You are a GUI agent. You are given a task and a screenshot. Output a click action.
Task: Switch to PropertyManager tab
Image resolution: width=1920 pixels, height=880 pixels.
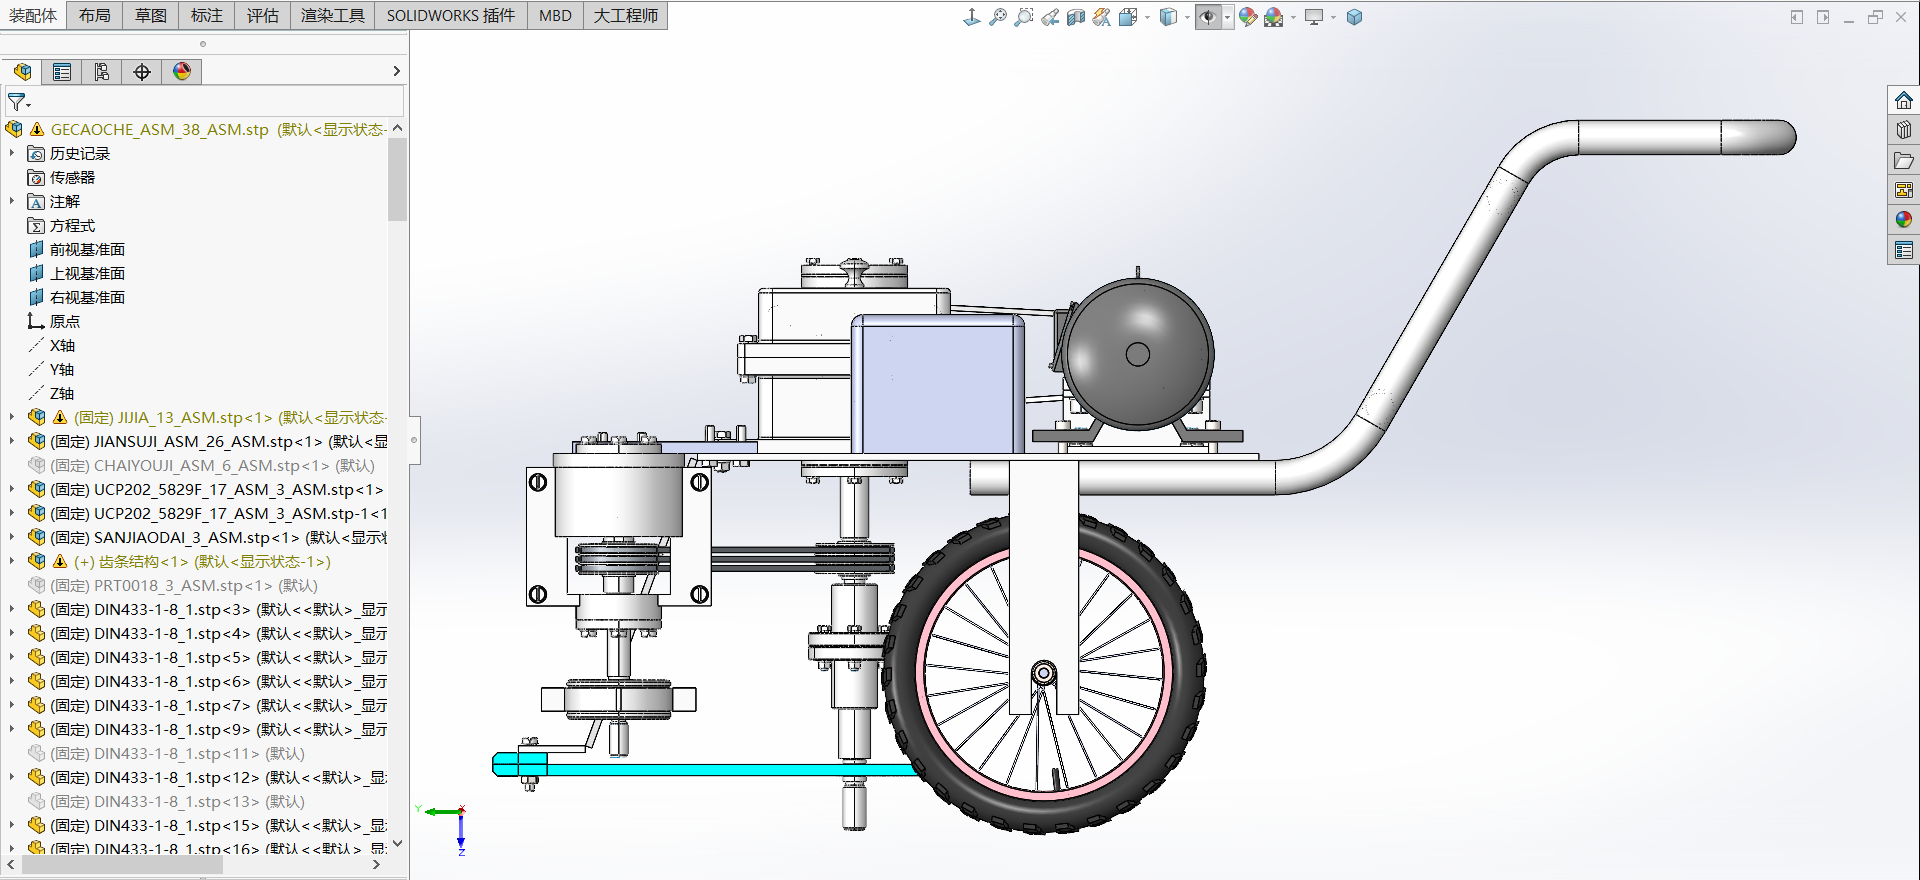(62, 72)
